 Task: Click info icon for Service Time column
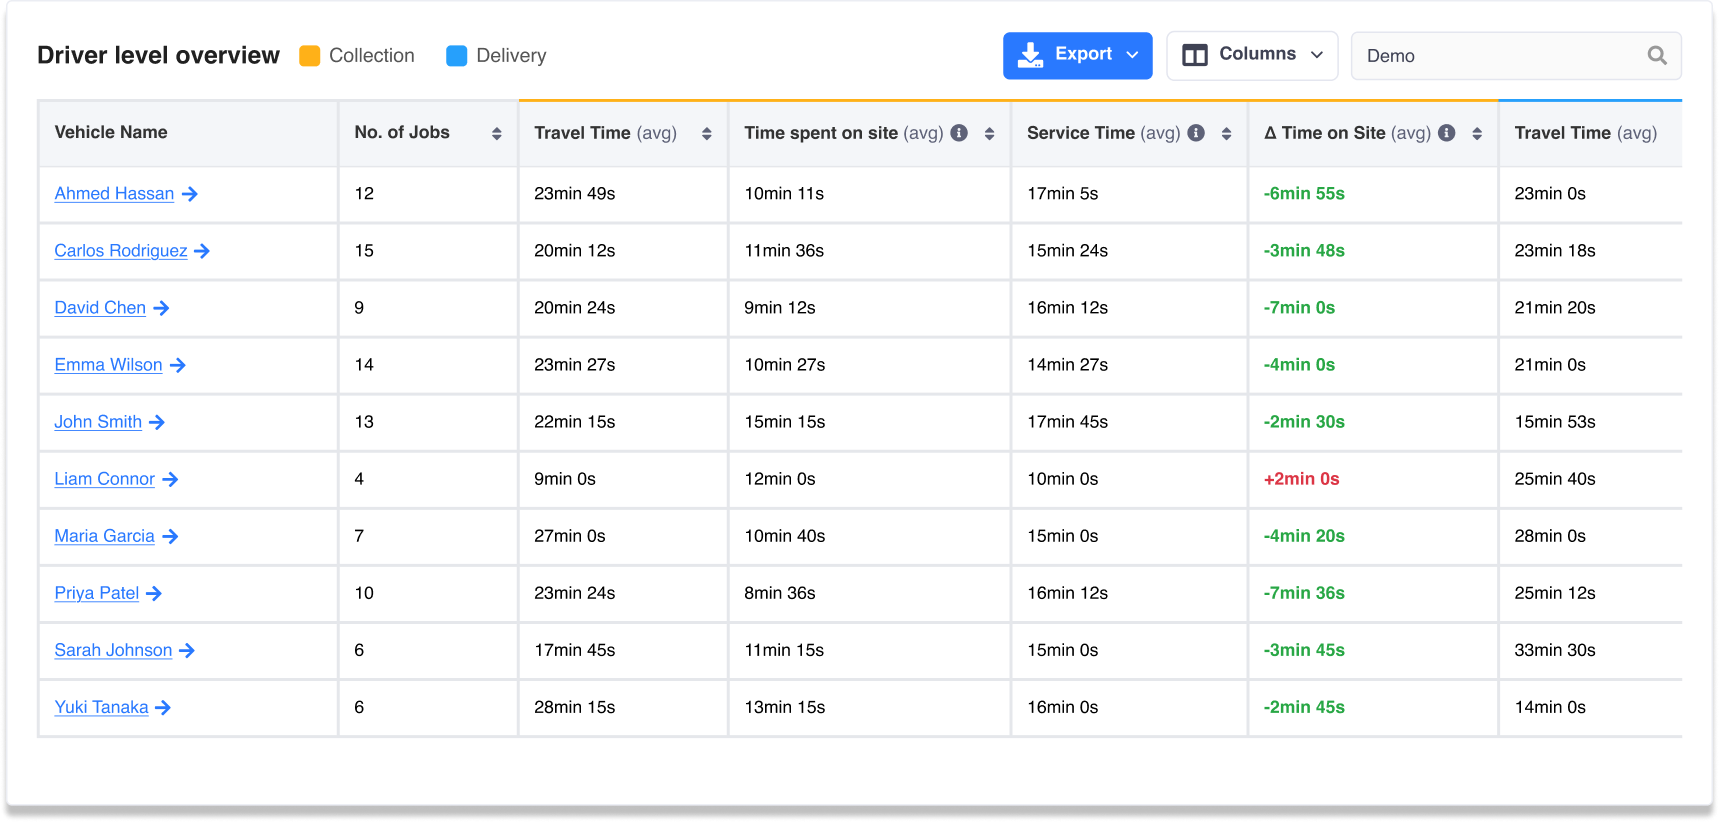pos(1196,133)
